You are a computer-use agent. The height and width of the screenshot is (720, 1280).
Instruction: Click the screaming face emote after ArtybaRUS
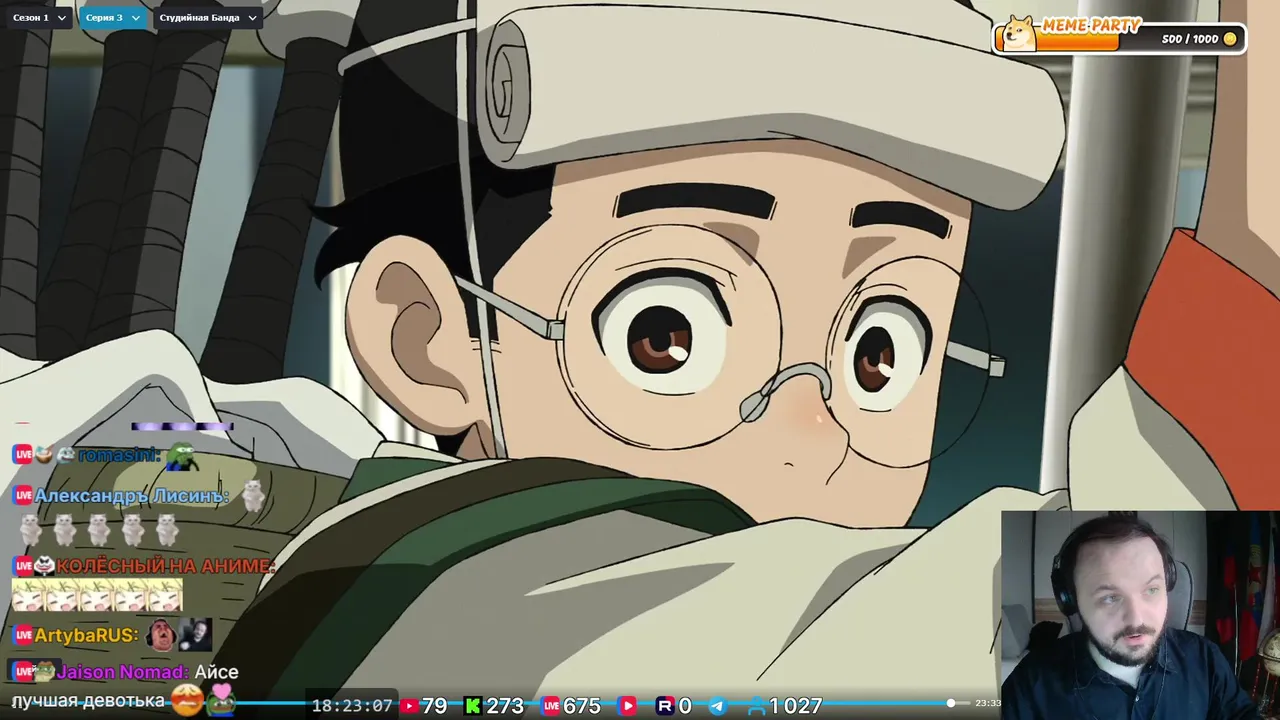(x=160, y=635)
